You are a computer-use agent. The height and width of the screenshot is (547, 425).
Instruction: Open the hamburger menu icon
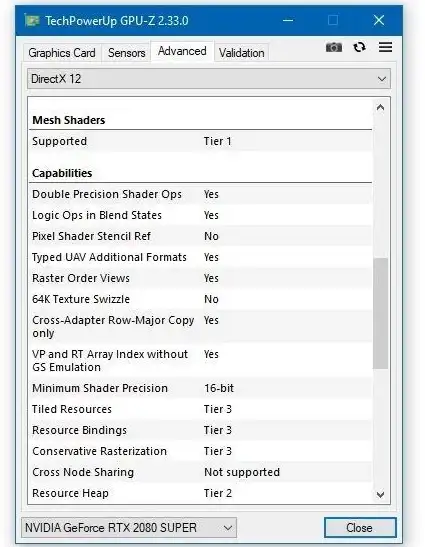click(385, 47)
